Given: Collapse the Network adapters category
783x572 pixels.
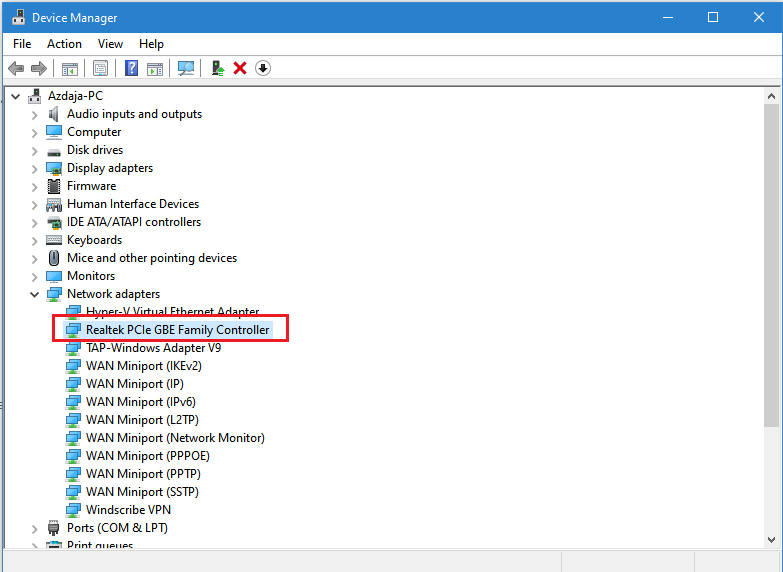Looking at the screenshot, I should pyautogui.click(x=34, y=294).
